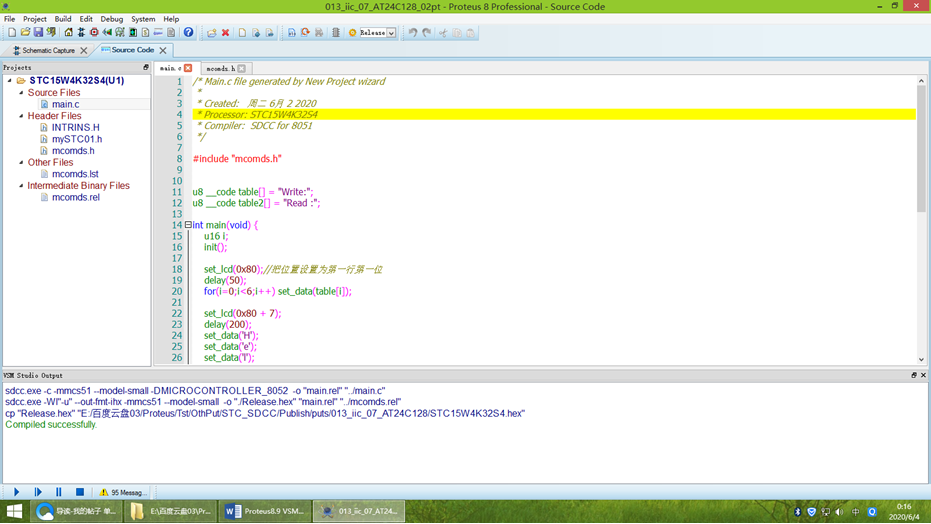The height and width of the screenshot is (524, 931).
Task: Open the Project menu
Action: tap(34, 19)
